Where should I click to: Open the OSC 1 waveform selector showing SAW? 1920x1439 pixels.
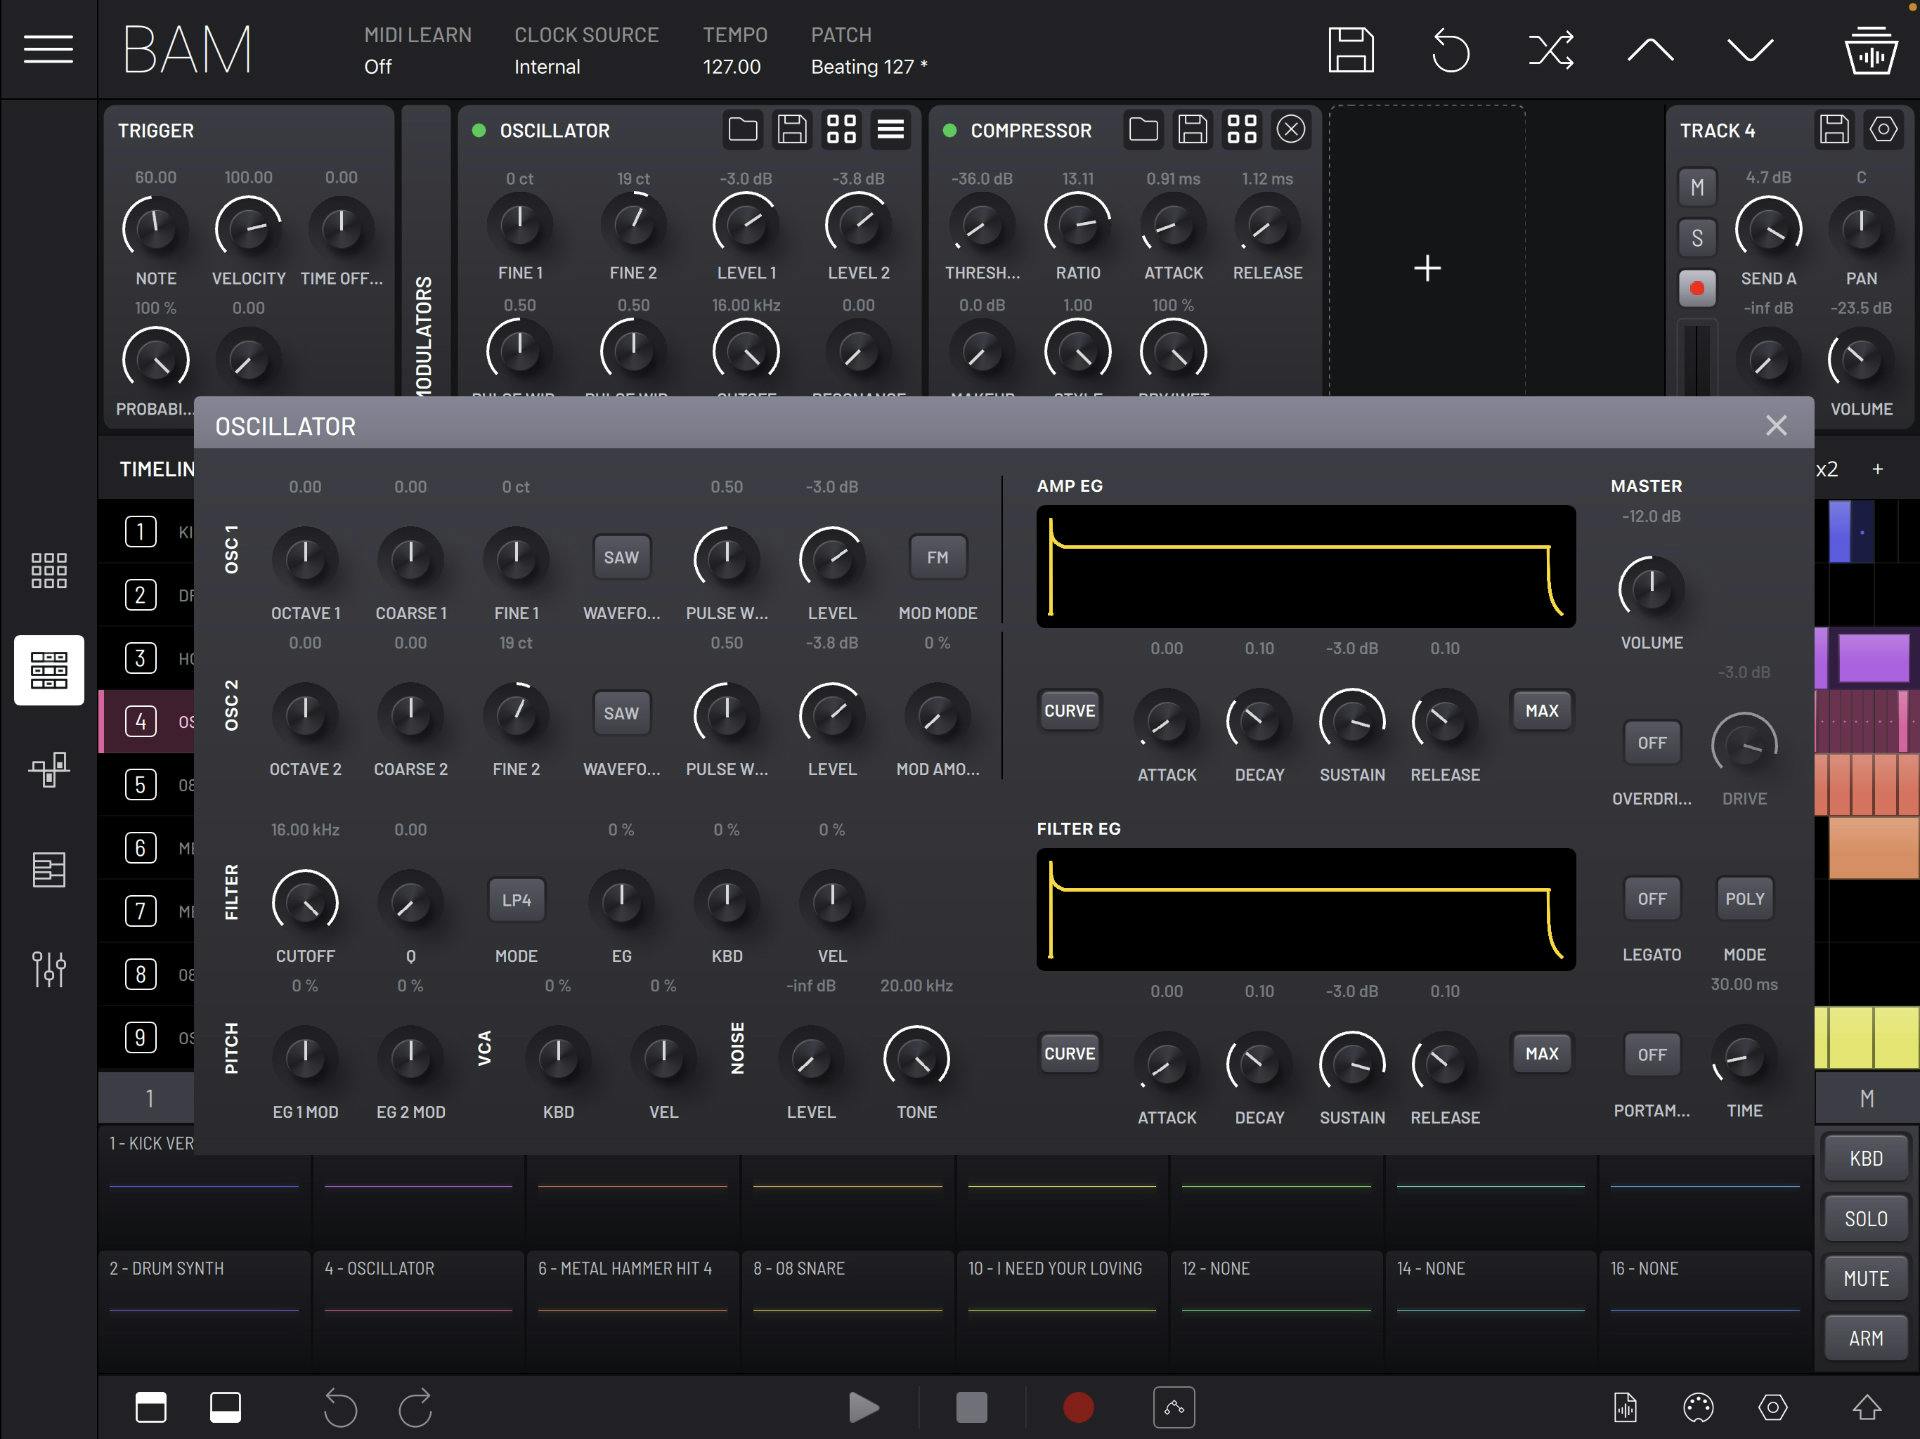pos(621,557)
